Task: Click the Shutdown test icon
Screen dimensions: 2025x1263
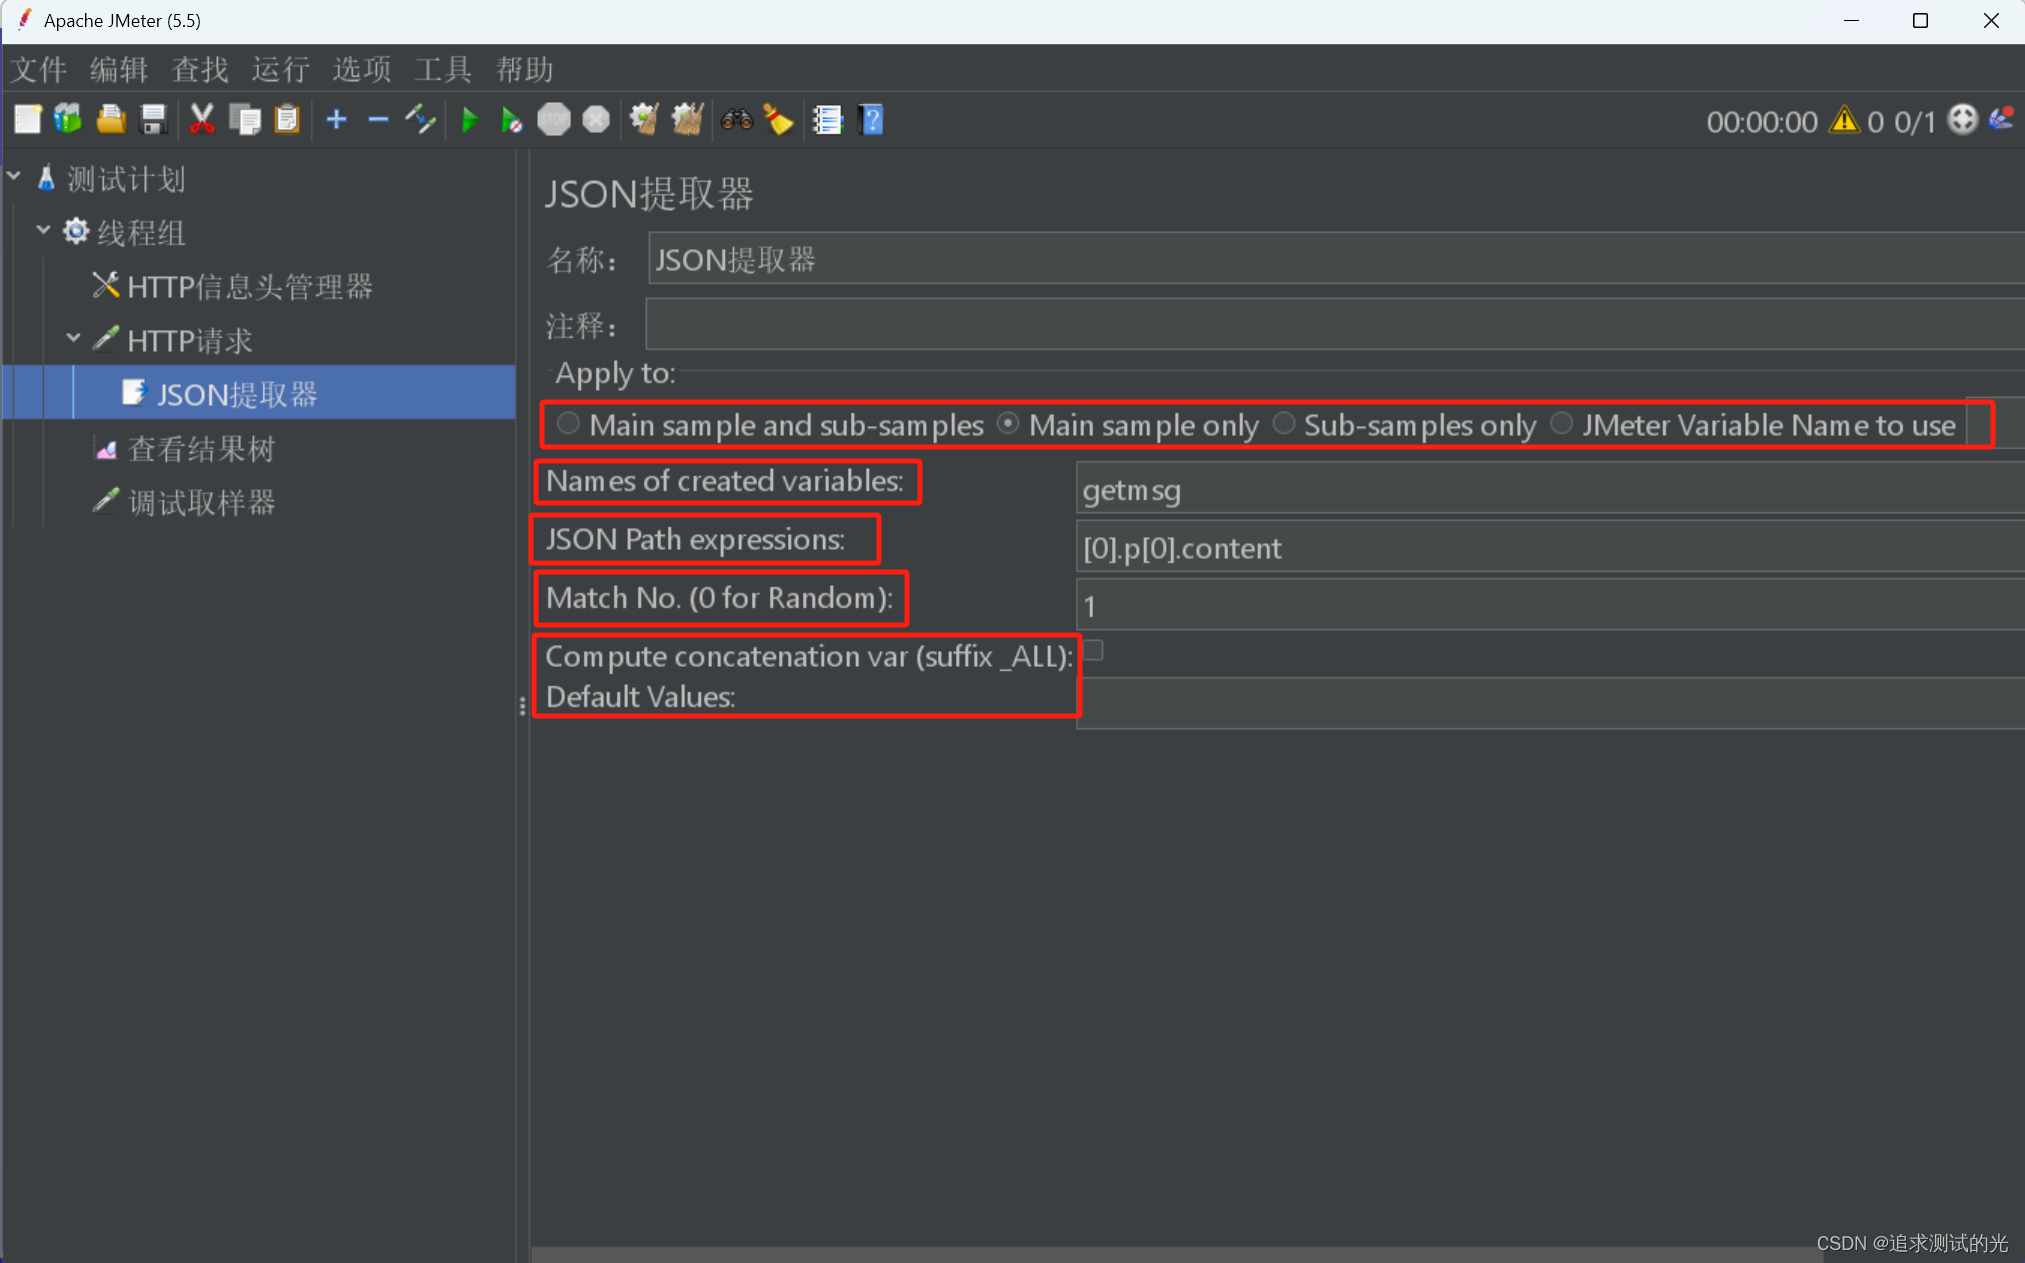Action: point(596,120)
